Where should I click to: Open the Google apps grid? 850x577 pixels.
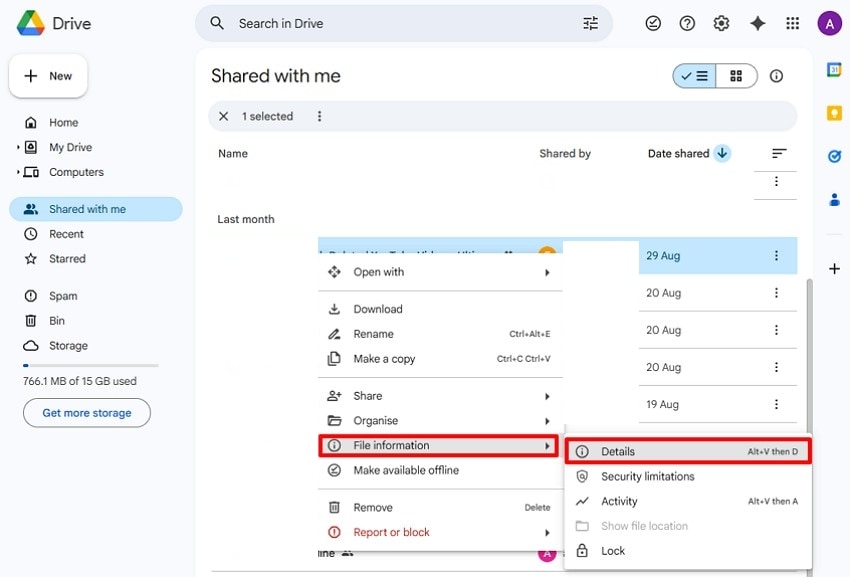[x=793, y=23]
